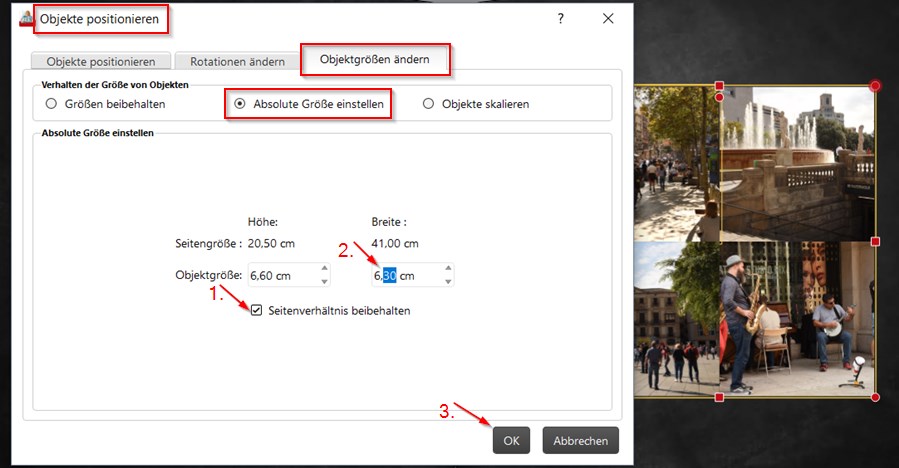Choose Absolute Größe einstellen radio button

click(239, 104)
